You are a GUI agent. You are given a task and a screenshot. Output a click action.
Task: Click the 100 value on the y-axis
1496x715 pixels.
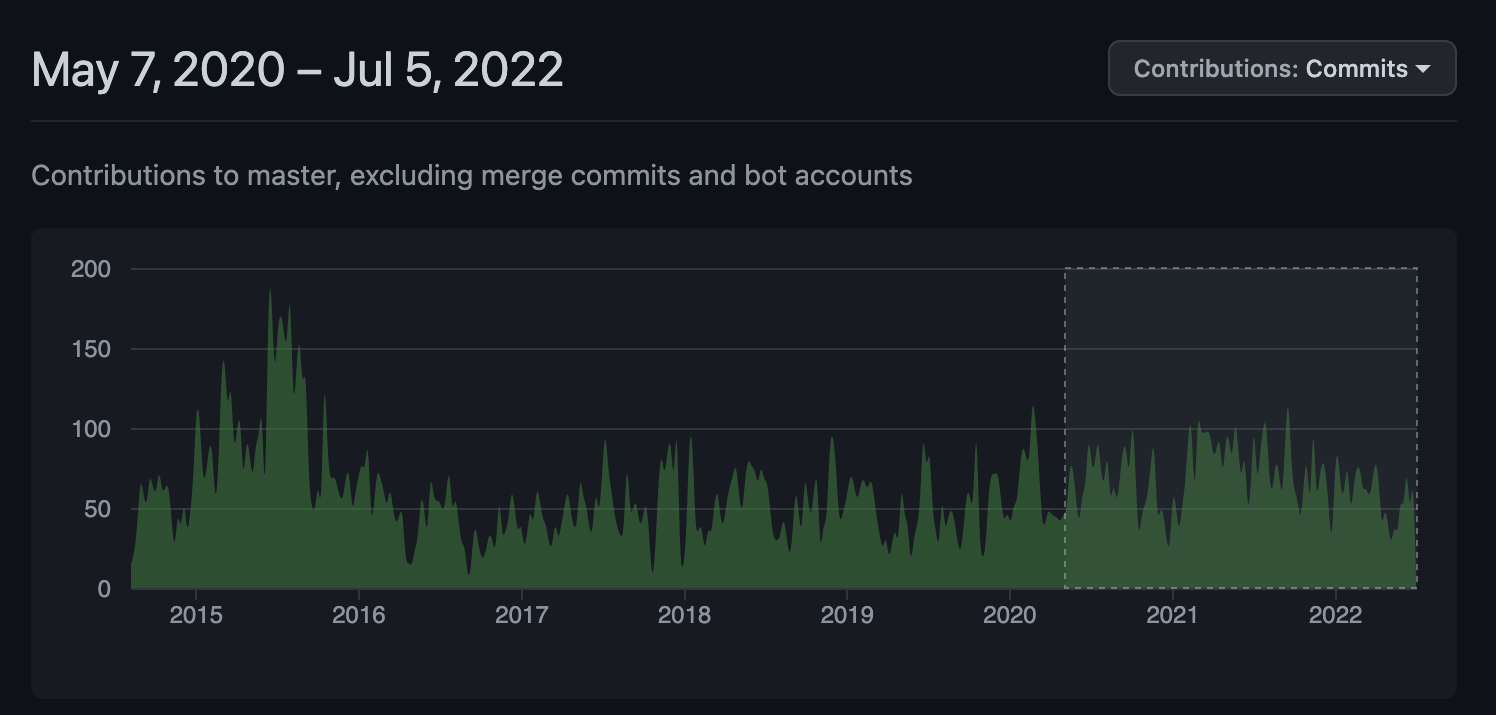pos(91,429)
